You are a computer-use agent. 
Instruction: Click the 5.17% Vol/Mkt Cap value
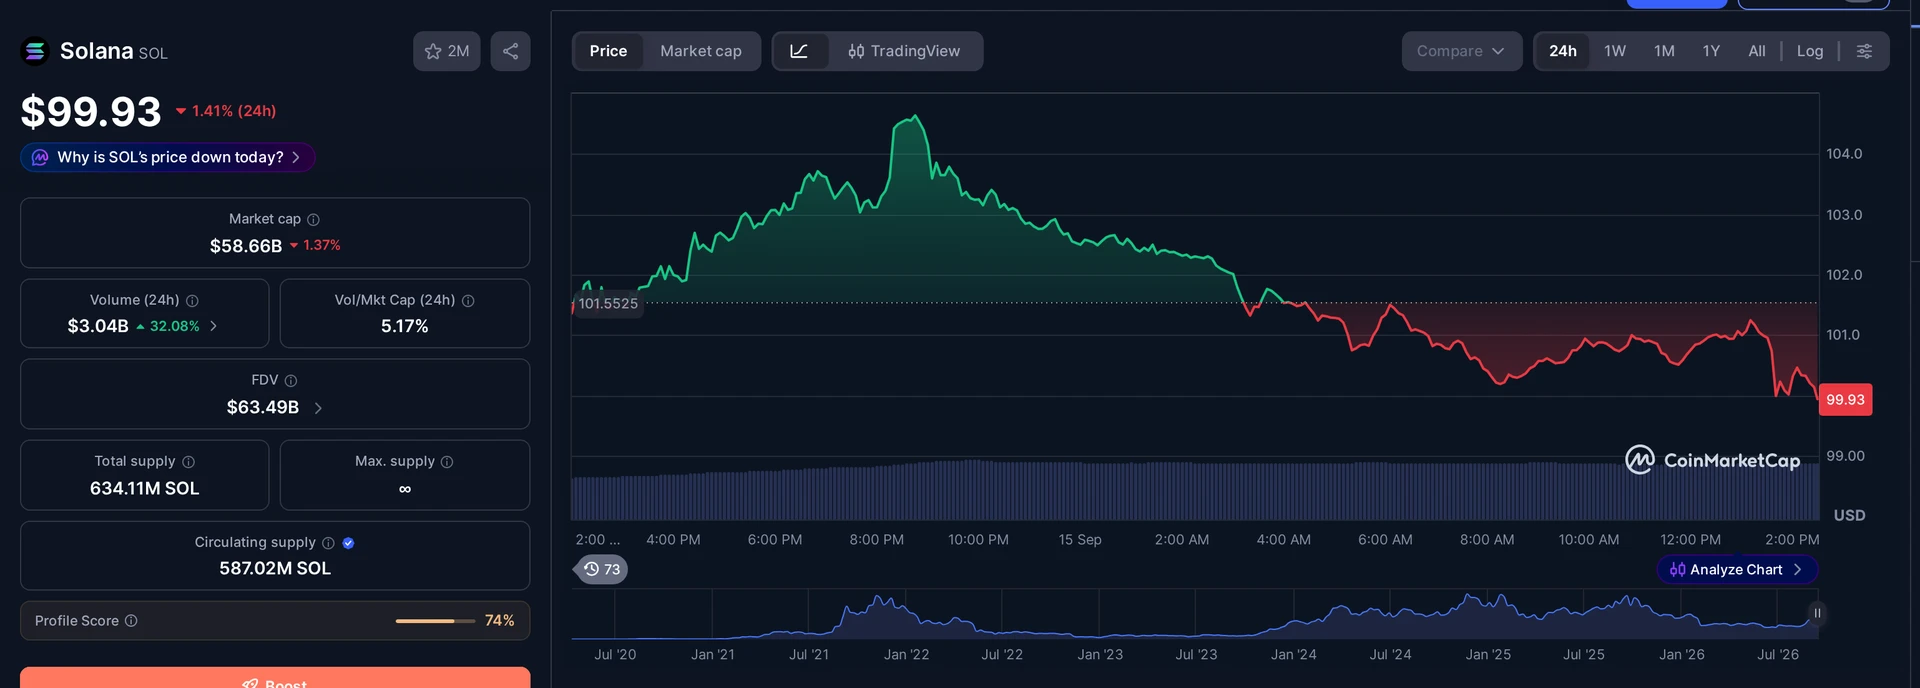click(405, 326)
